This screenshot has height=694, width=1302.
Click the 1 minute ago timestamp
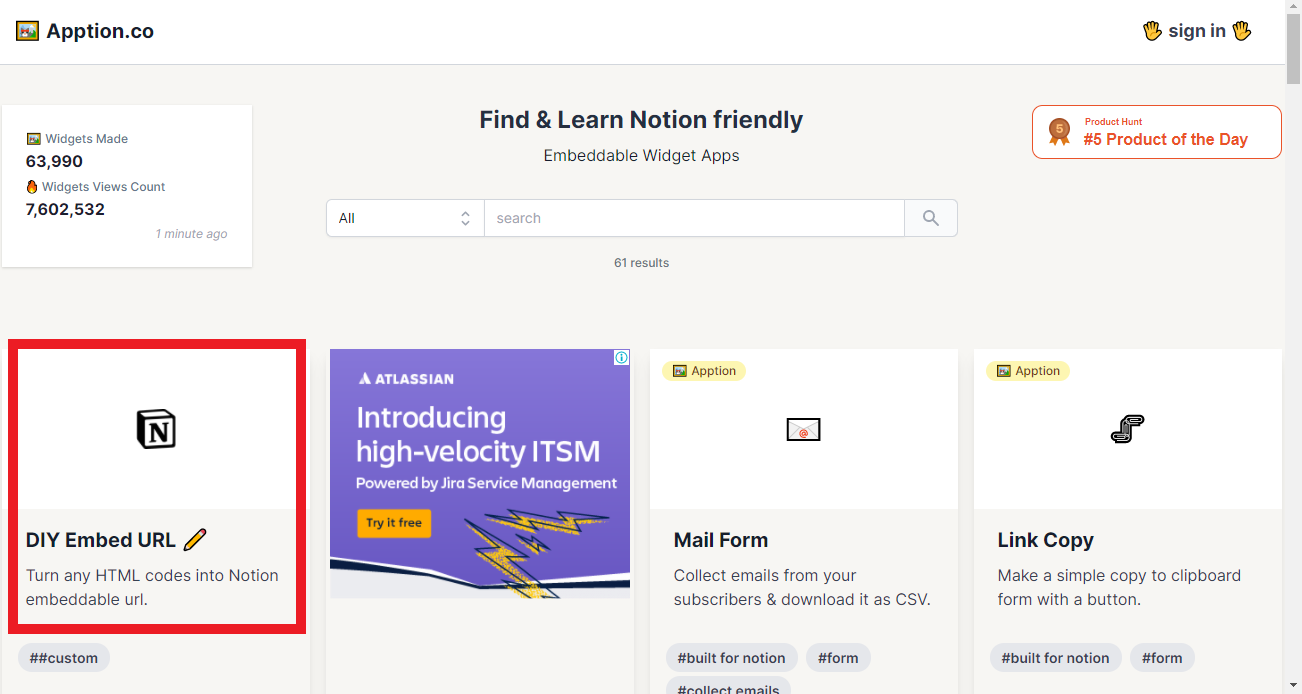(191, 234)
